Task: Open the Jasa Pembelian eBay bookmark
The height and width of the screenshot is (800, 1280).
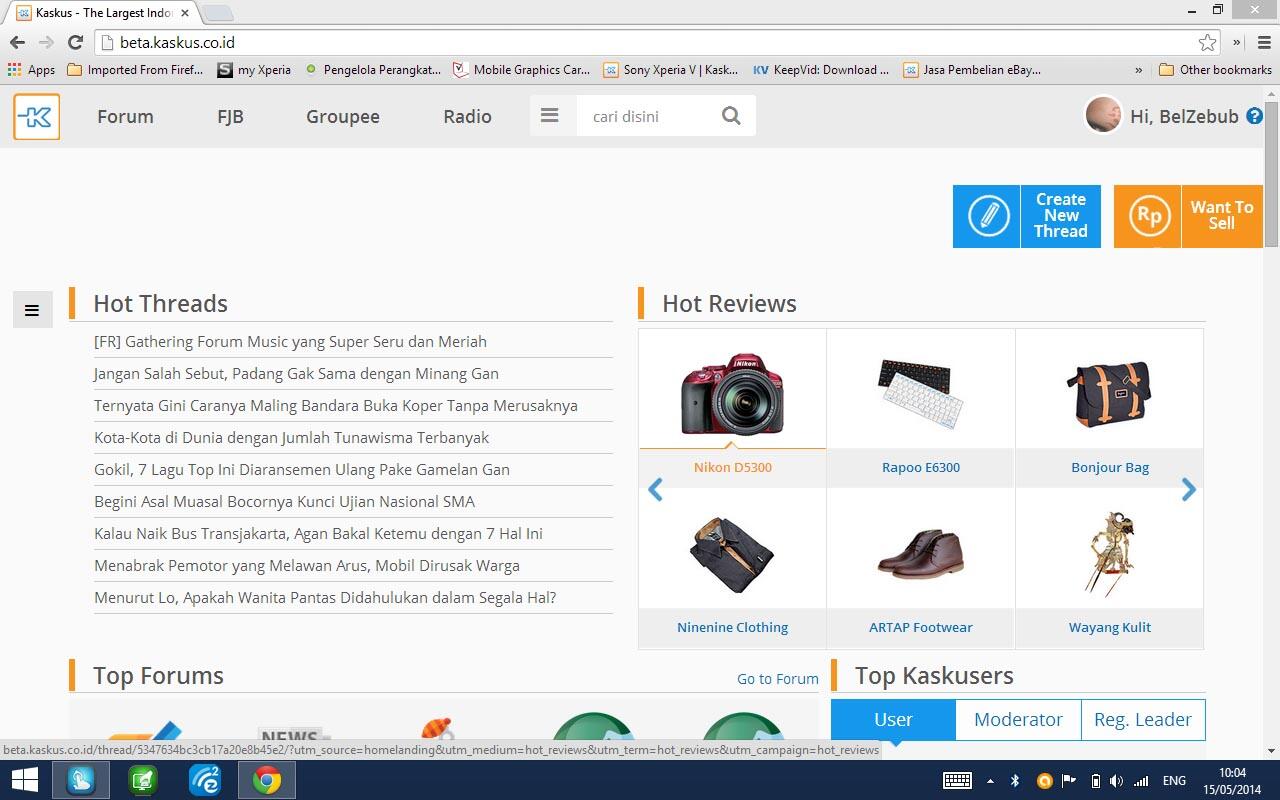Action: pos(972,70)
